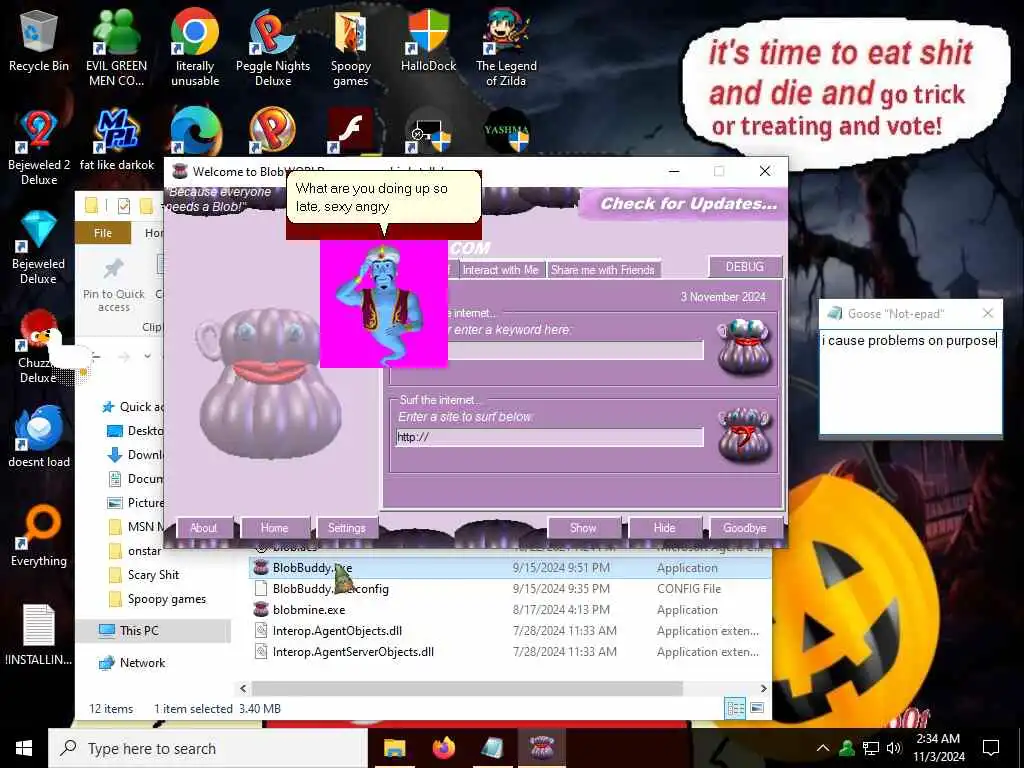Screen dimensions: 1024x768
Task: Open Chrome labeled 'literally unusable'
Action: coord(195,47)
